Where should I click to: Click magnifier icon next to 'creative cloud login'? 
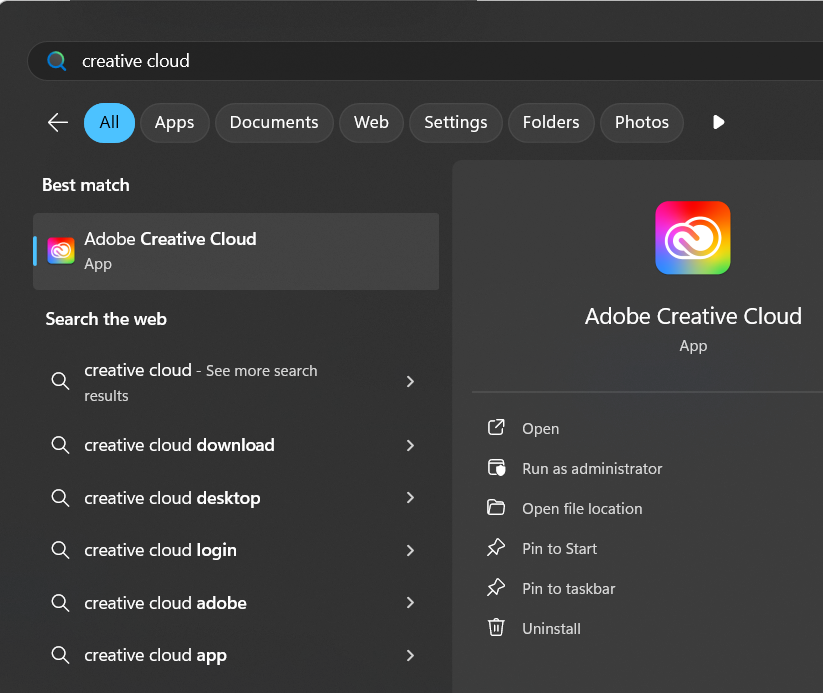[60, 550]
